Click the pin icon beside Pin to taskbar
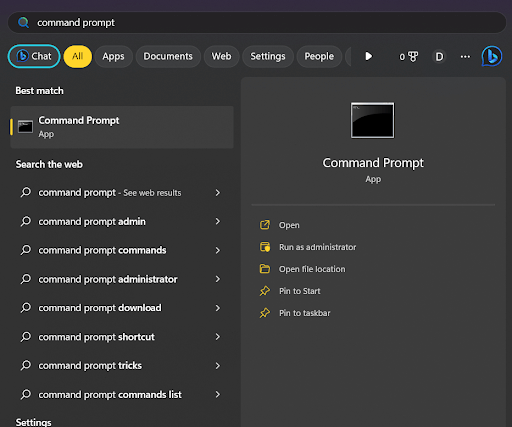512x427 pixels. coord(265,313)
